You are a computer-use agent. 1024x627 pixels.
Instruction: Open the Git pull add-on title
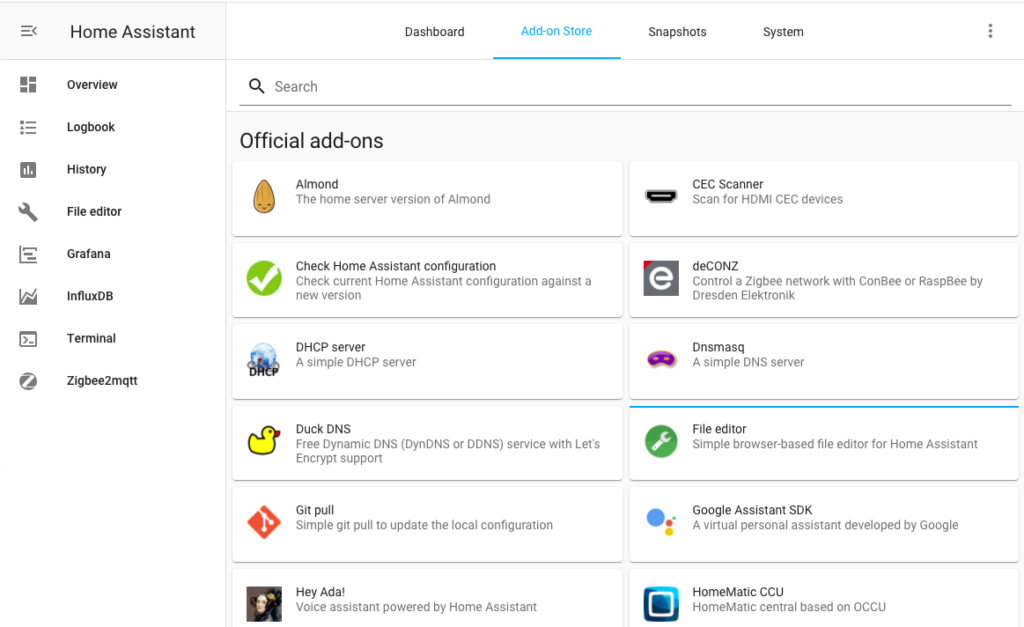(x=315, y=509)
